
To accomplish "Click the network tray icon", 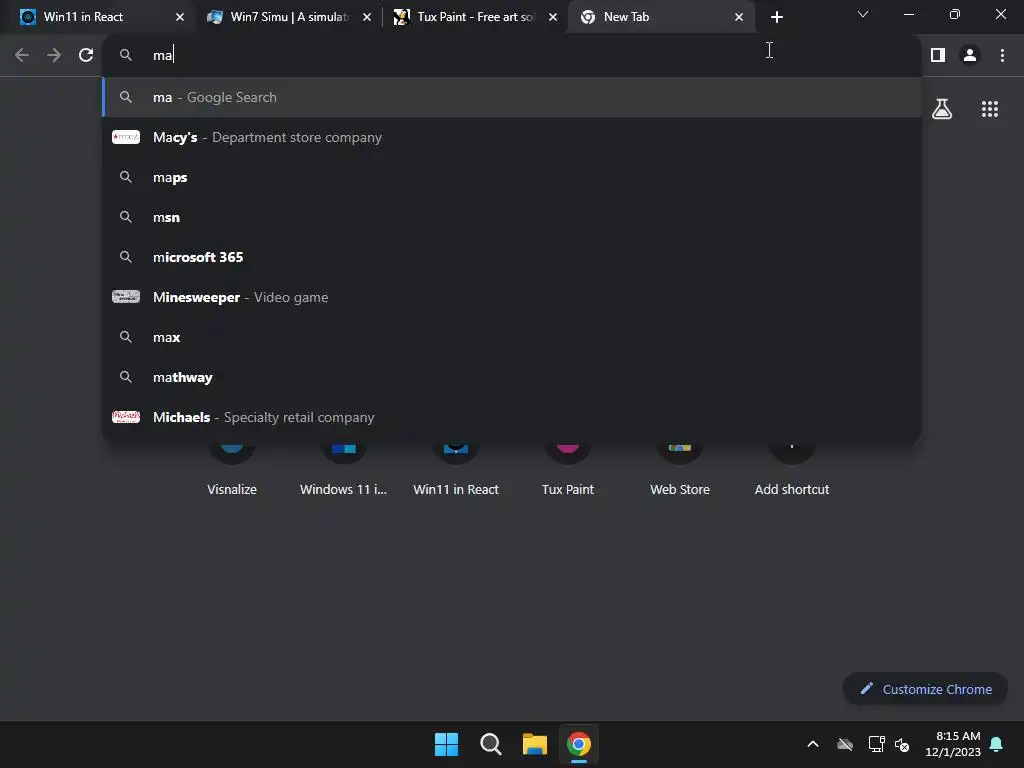I will 876,744.
